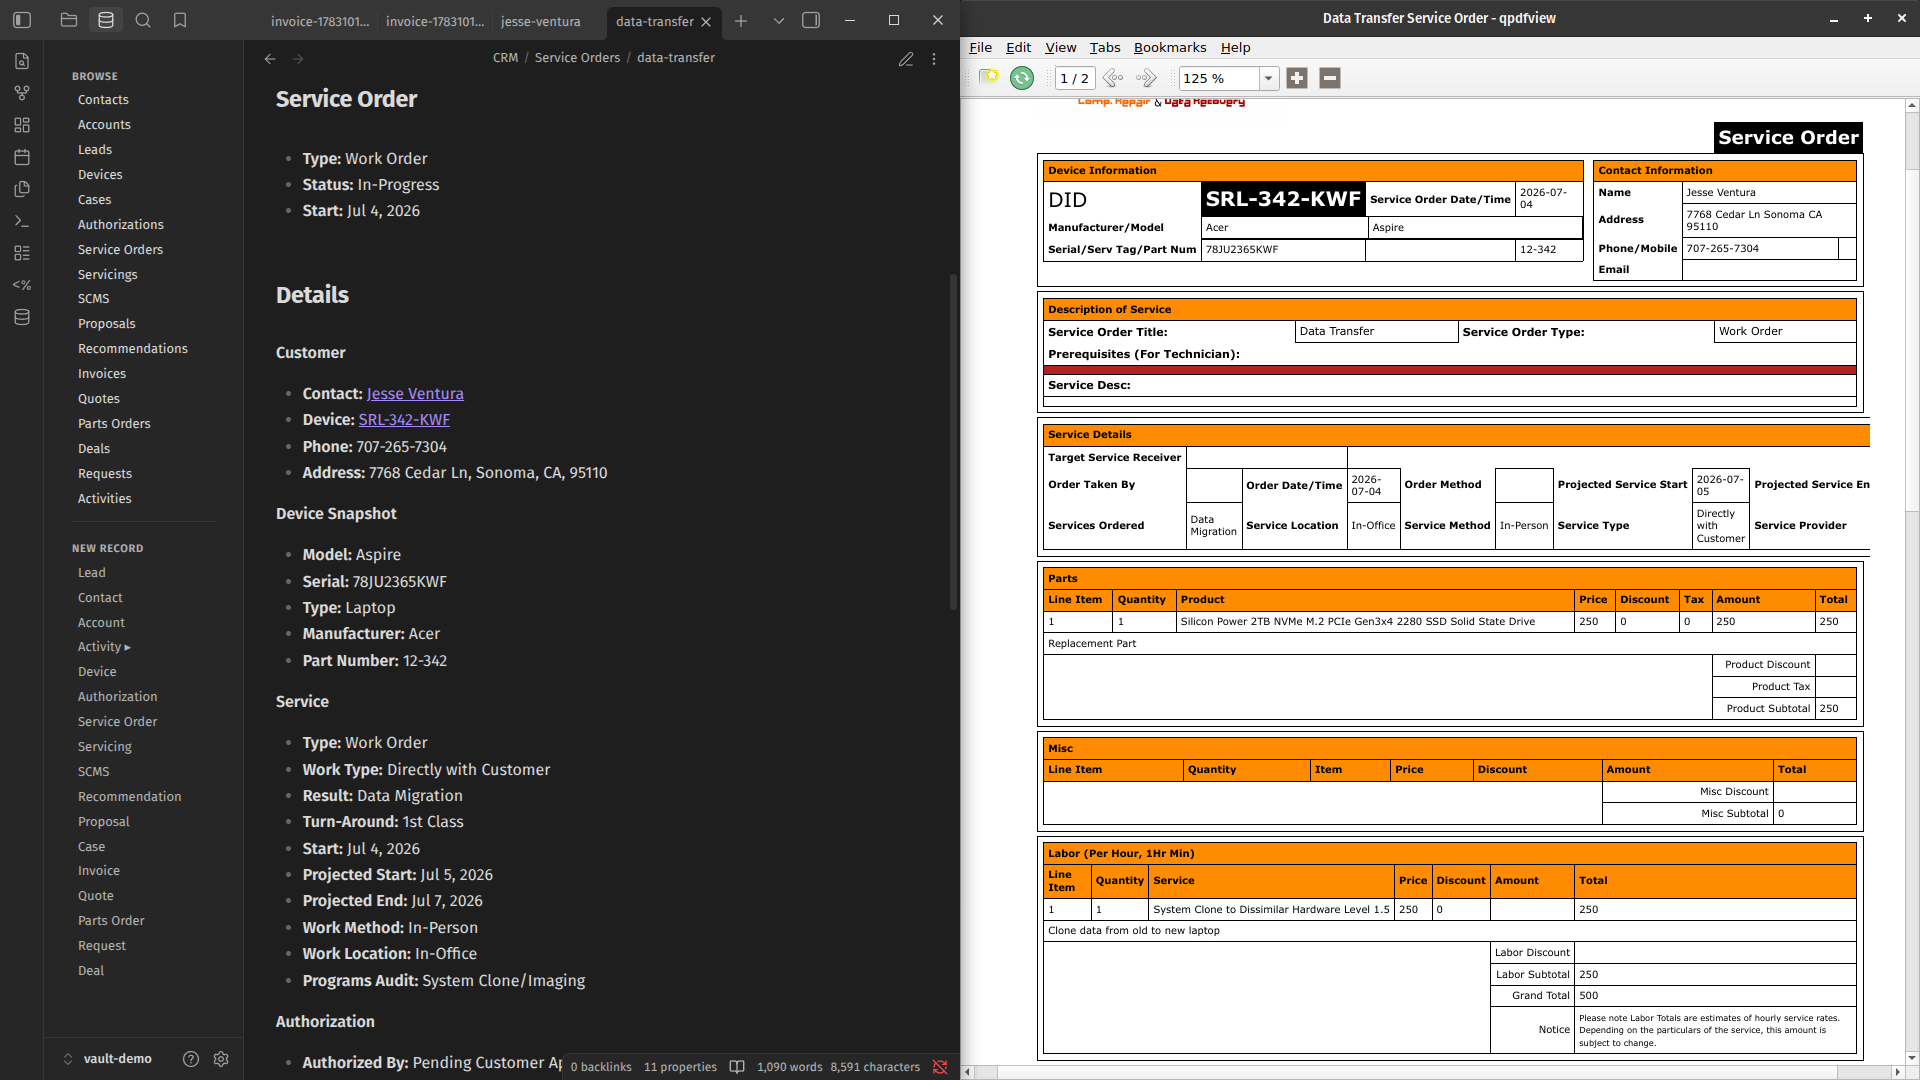Close the data-transfer tab
The width and height of the screenshot is (1920, 1080).
[x=706, y=21]
